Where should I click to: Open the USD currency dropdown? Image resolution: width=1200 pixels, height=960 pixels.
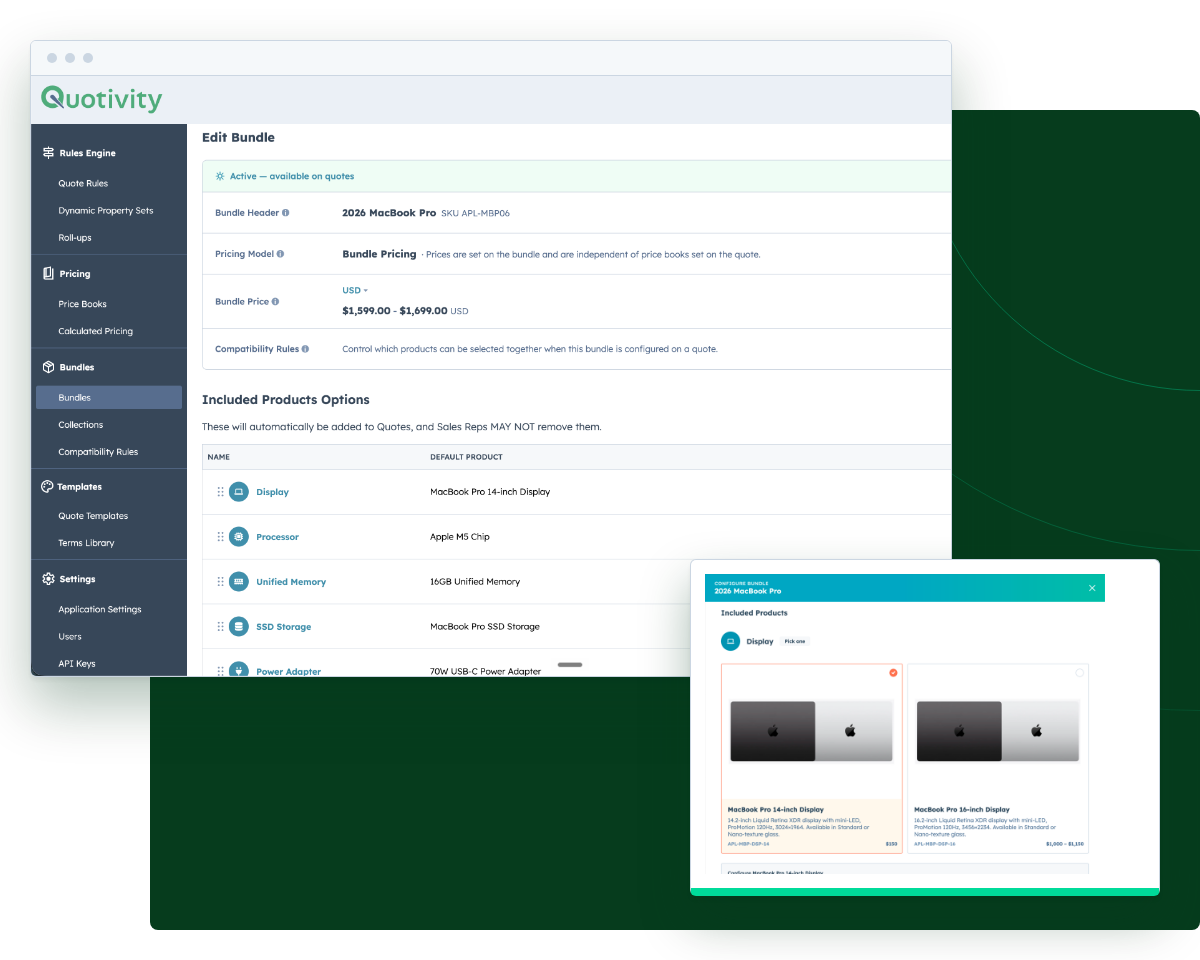click(x=355, y=290)
